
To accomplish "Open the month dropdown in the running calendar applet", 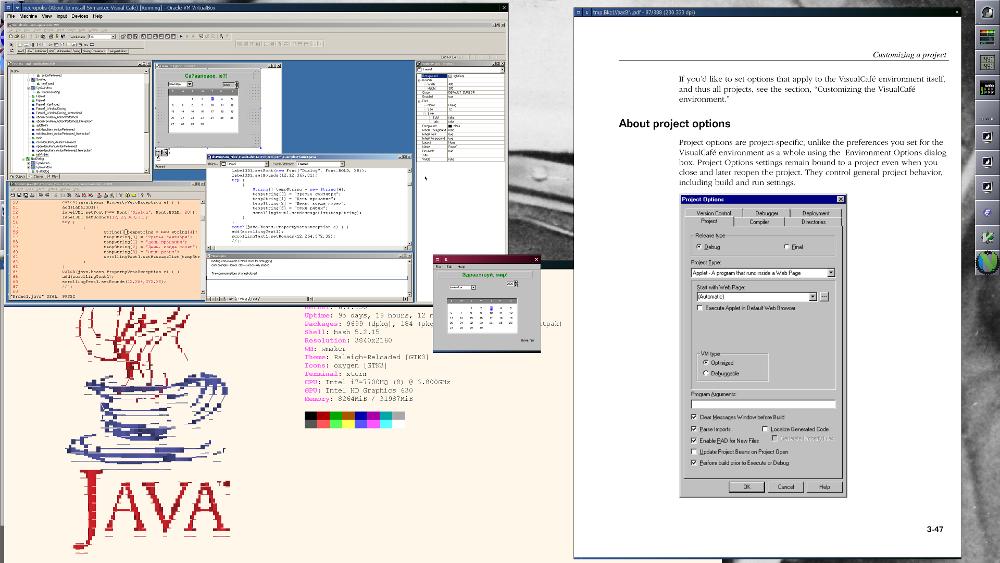I will pos(473,288).
